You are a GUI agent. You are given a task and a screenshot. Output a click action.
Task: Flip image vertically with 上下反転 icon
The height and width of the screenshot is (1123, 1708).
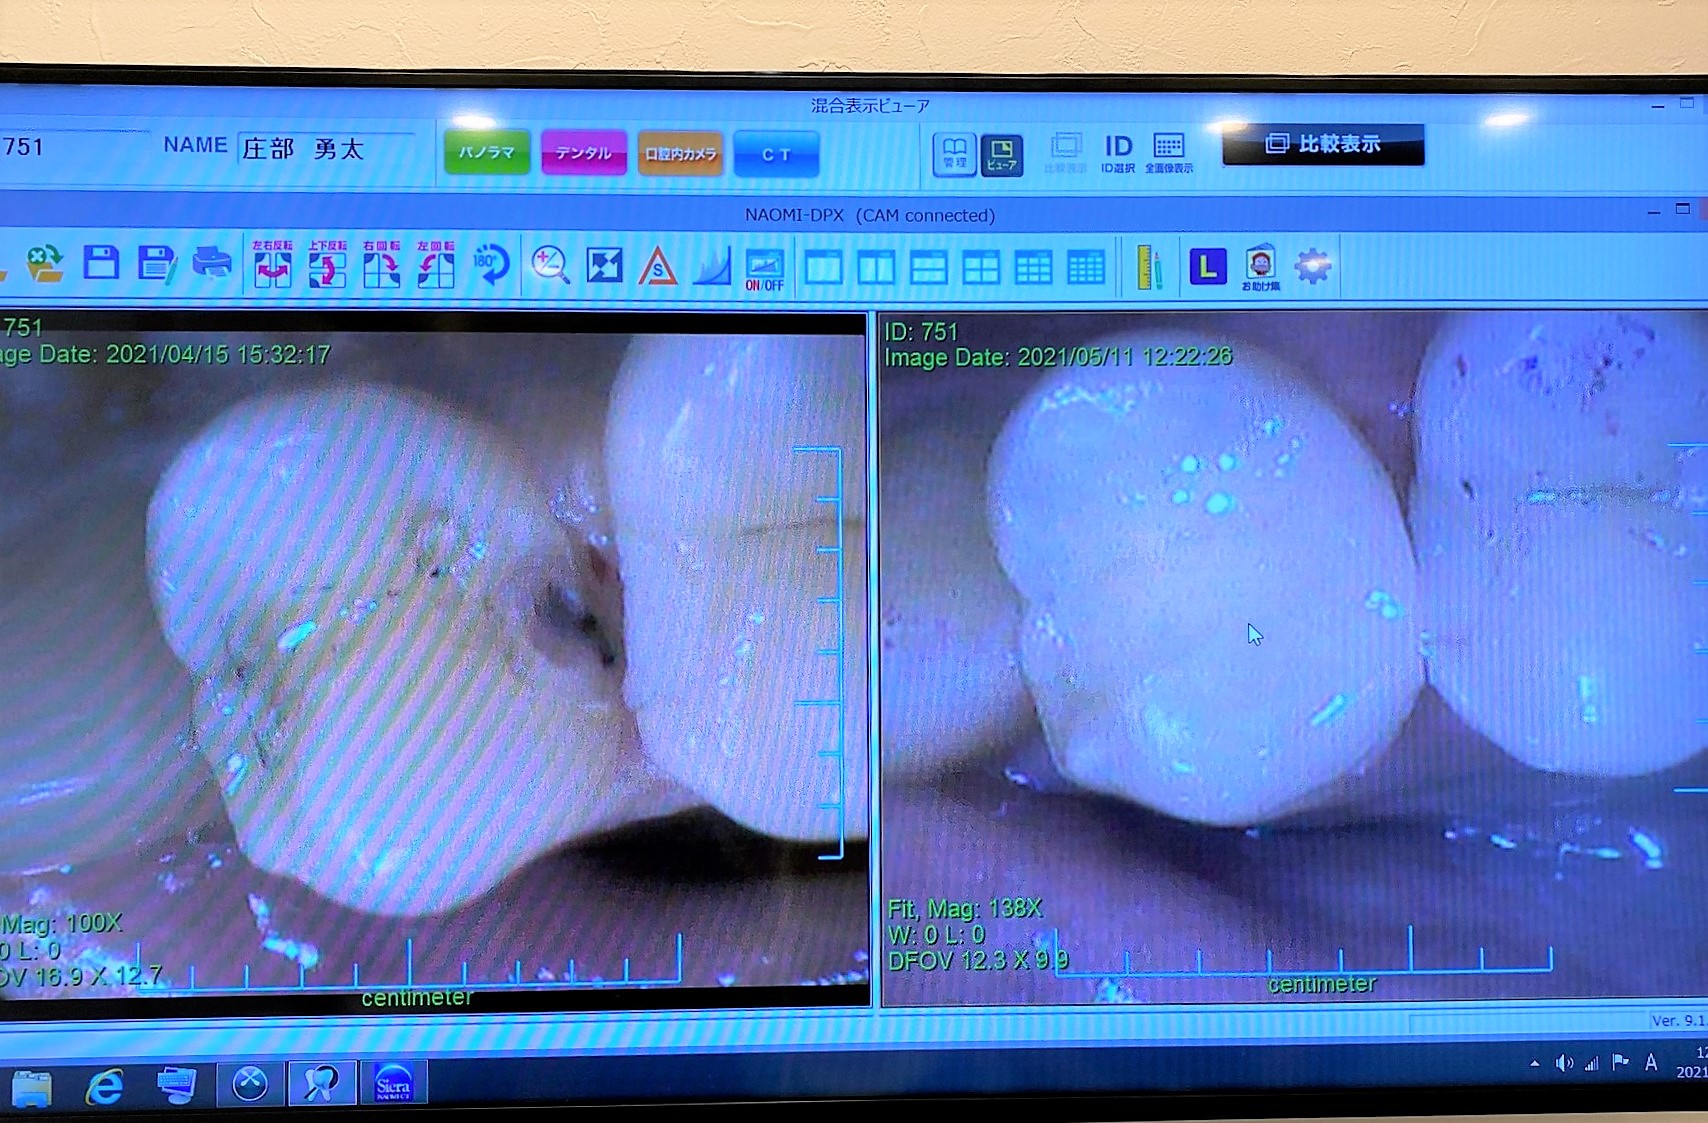(327, 264)
